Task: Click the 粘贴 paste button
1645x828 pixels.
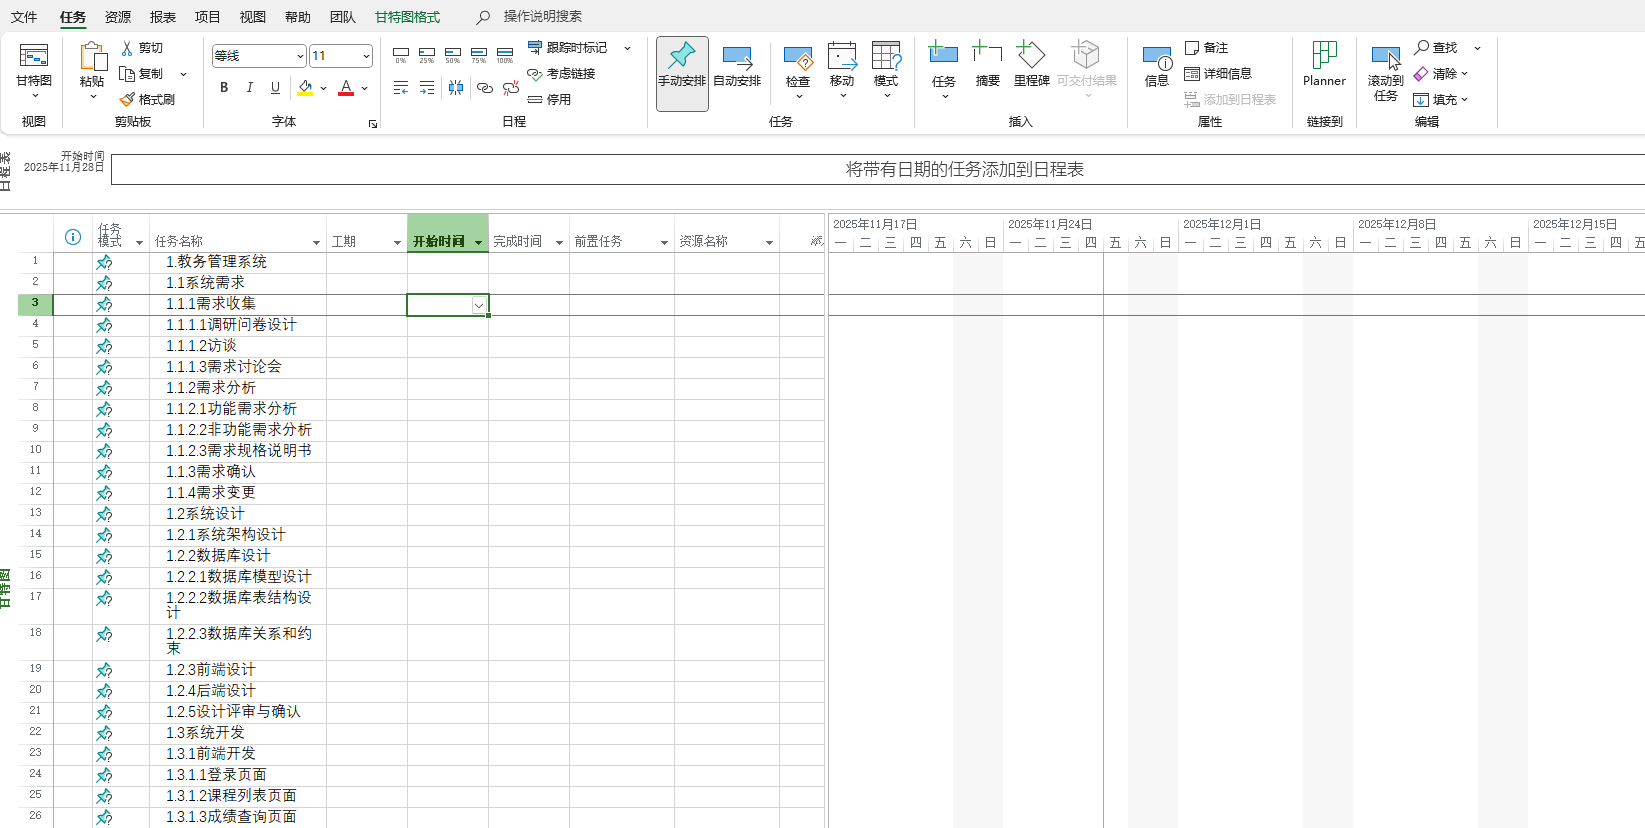Action: [92, 65]
